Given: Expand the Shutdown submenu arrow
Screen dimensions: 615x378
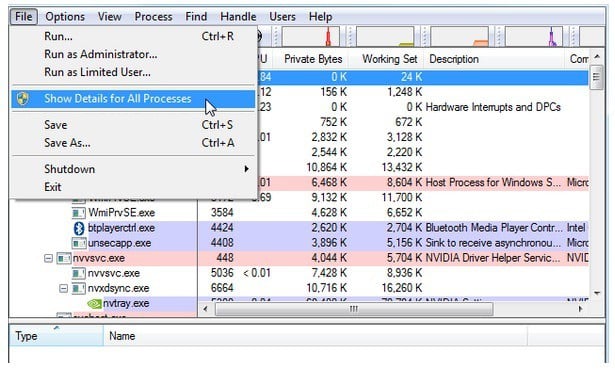Looking at the screenshot, I should coord(246,169).
